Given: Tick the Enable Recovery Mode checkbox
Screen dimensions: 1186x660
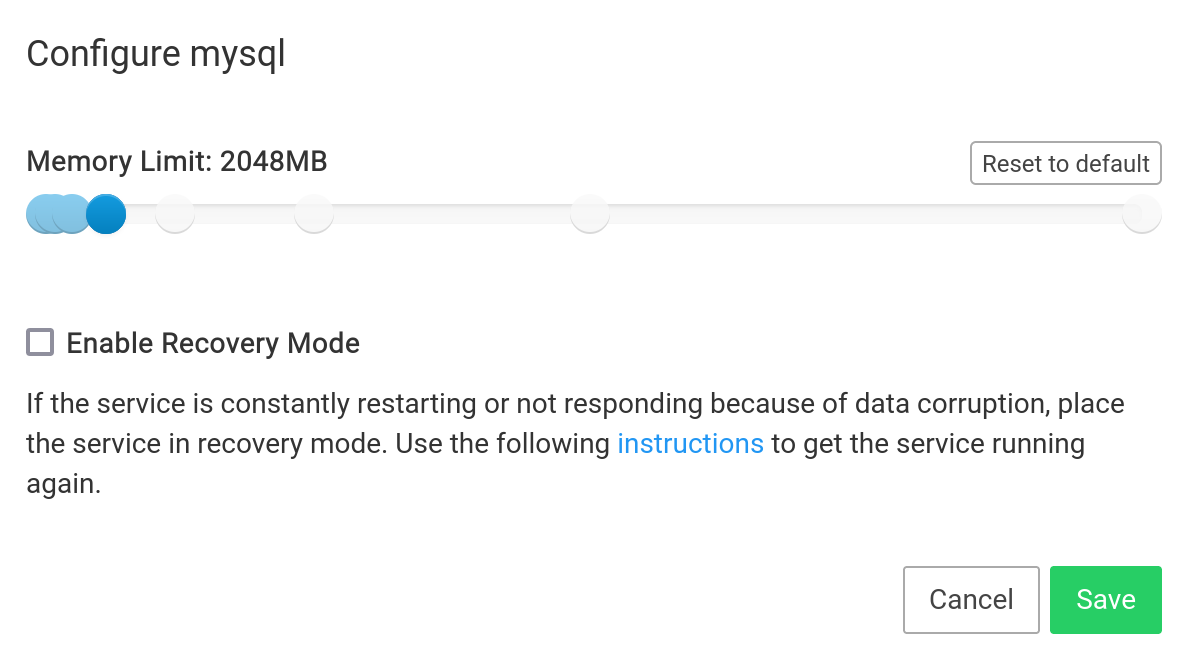Looking at the screenshot, I should coord(40,343).
